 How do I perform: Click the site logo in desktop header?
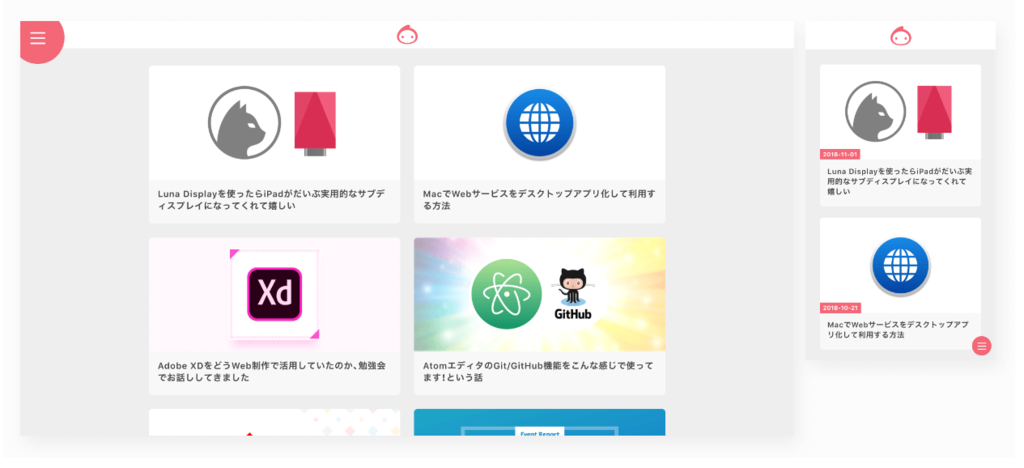[x=408, y=35]
